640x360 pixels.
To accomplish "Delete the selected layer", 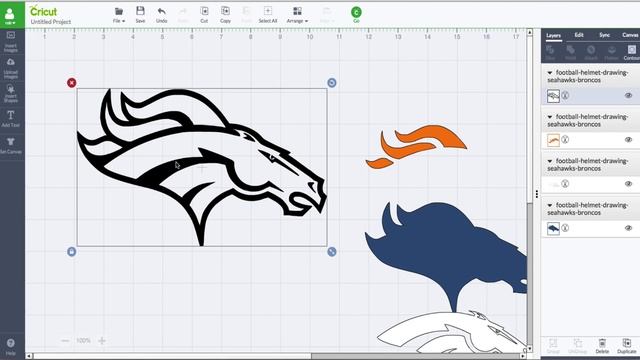I will 602,346.
